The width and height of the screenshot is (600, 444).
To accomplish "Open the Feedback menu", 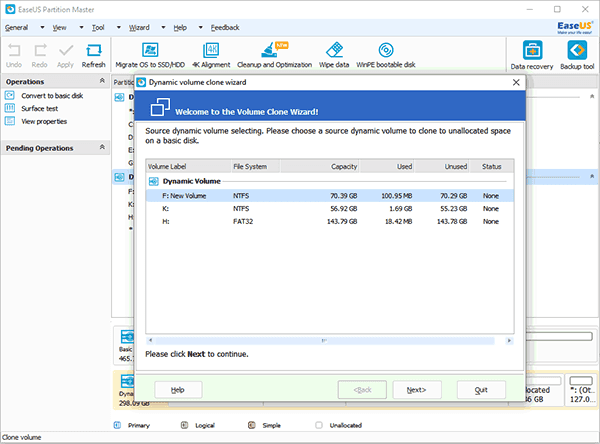I will tap(225, 29).
